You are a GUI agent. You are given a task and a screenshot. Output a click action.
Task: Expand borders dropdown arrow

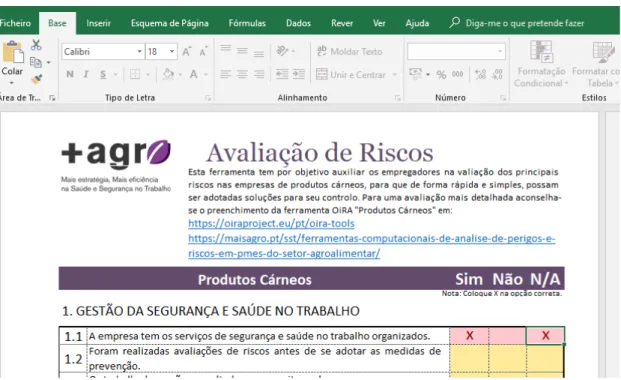click(x=148, y=74)
